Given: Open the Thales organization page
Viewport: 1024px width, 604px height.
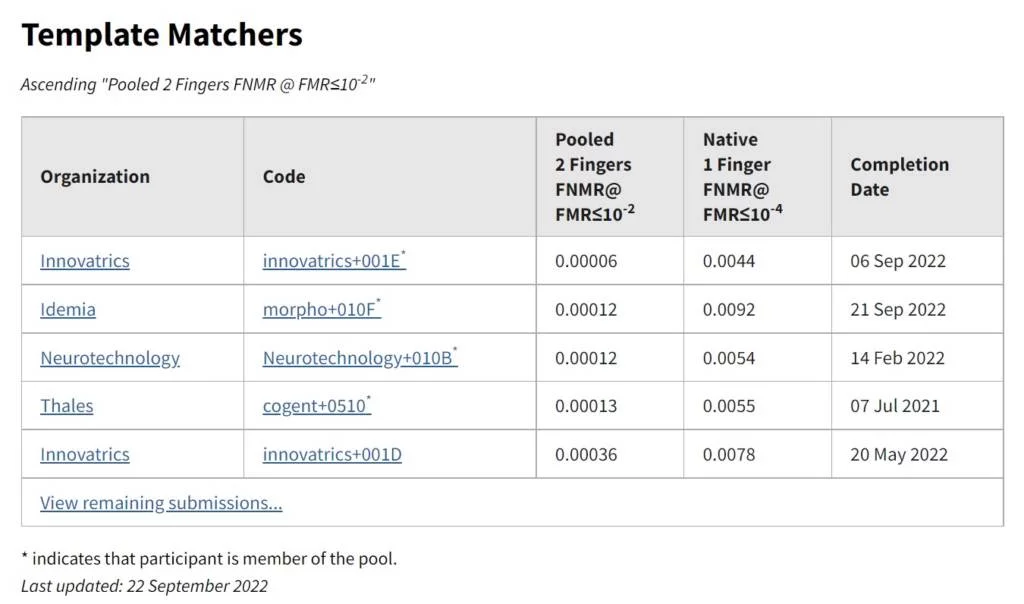Looking at the screenshot, I should (x=66, y=405).
